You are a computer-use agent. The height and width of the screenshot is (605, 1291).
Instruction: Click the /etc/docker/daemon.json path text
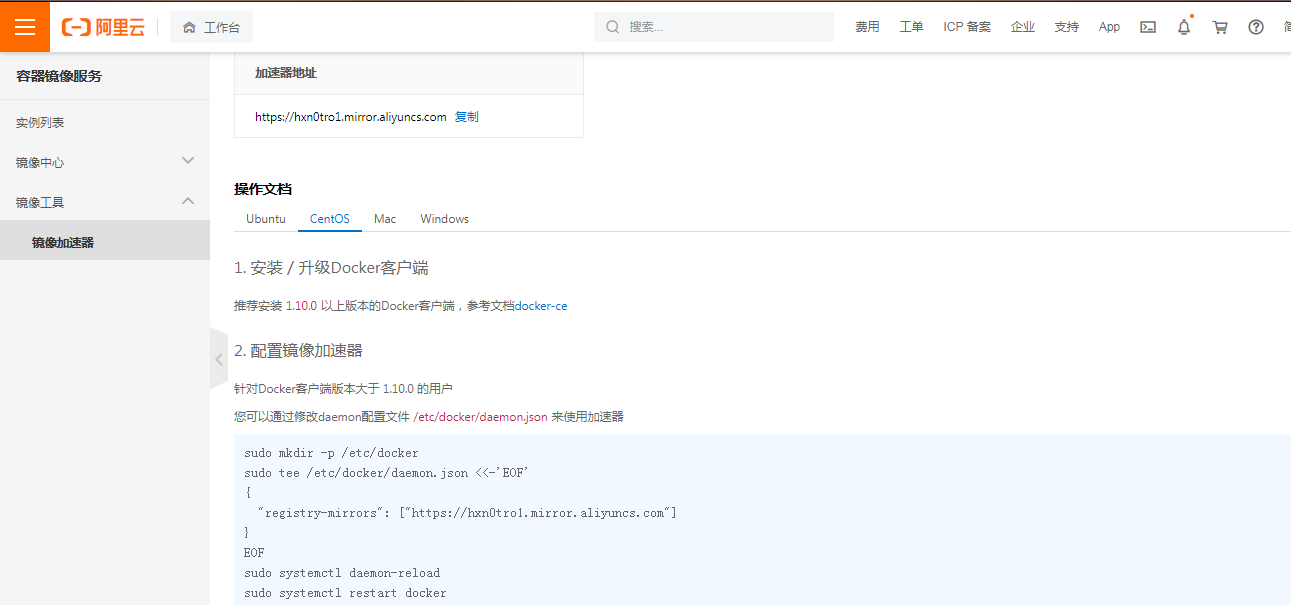tap(480, 417)
